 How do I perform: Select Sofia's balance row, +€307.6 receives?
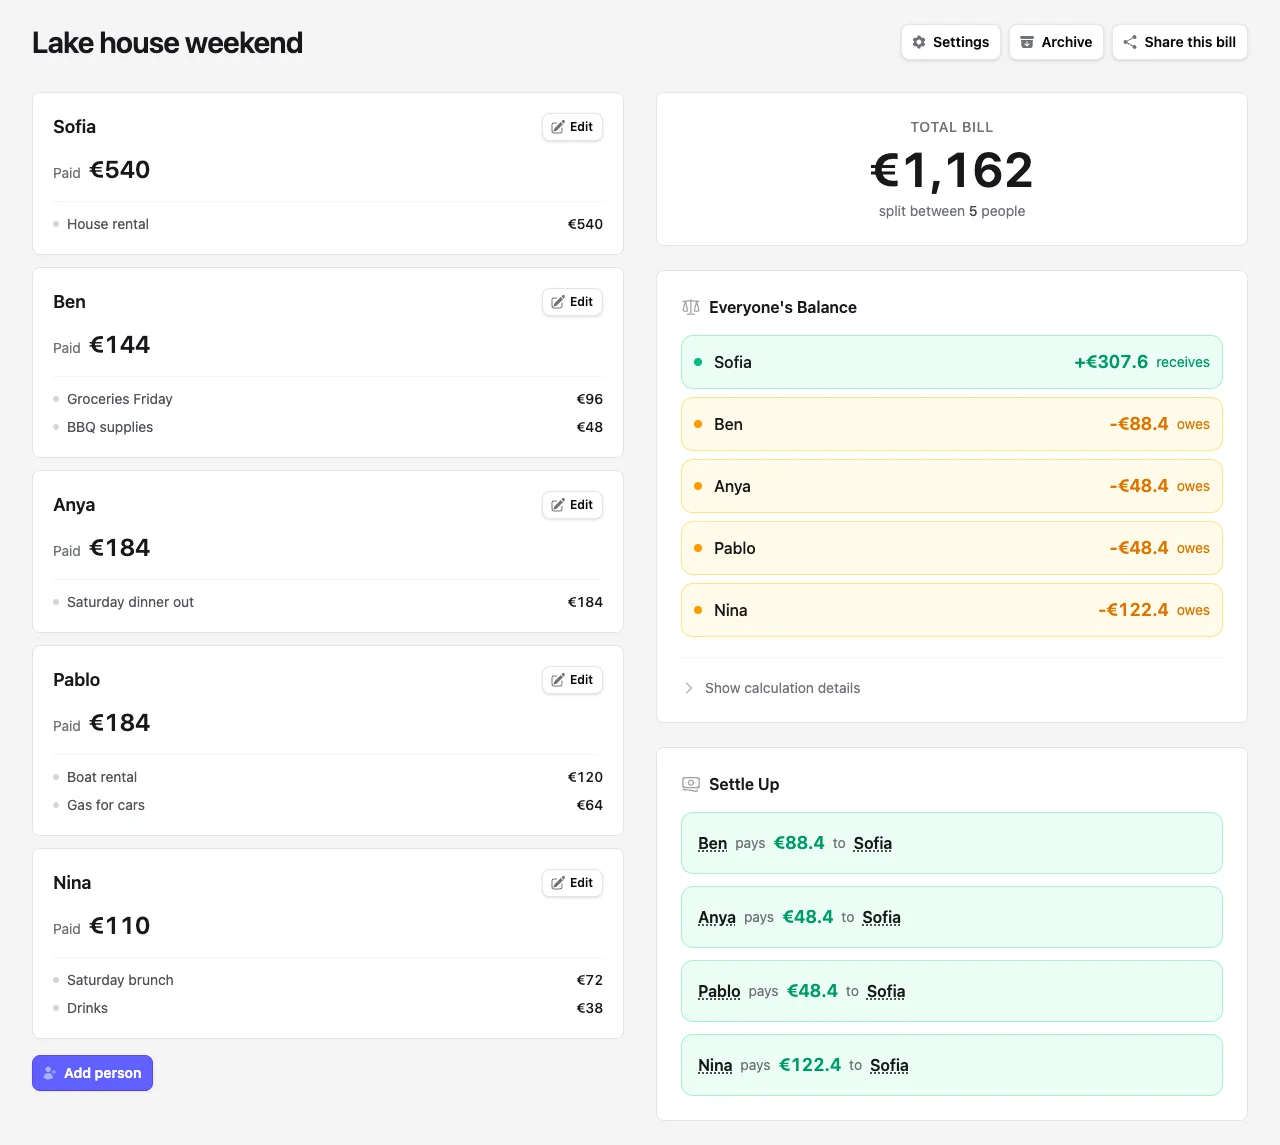952,362
